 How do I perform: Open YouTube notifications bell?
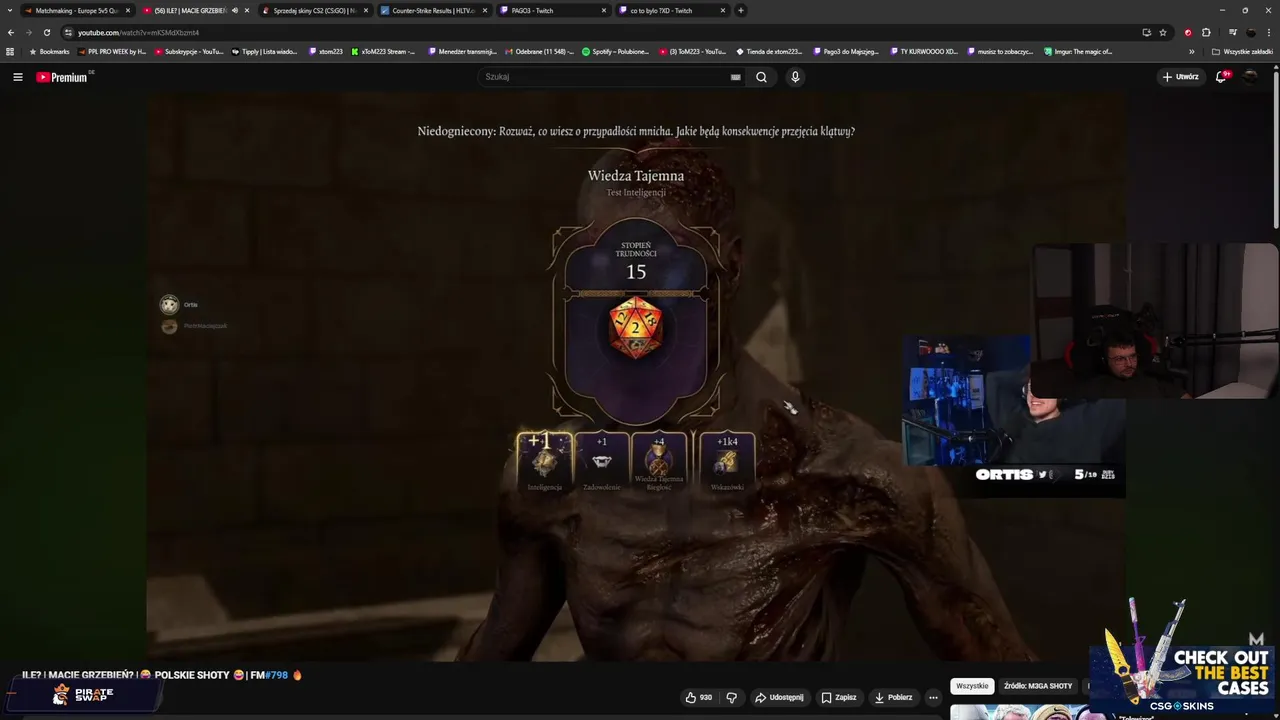1222,77
